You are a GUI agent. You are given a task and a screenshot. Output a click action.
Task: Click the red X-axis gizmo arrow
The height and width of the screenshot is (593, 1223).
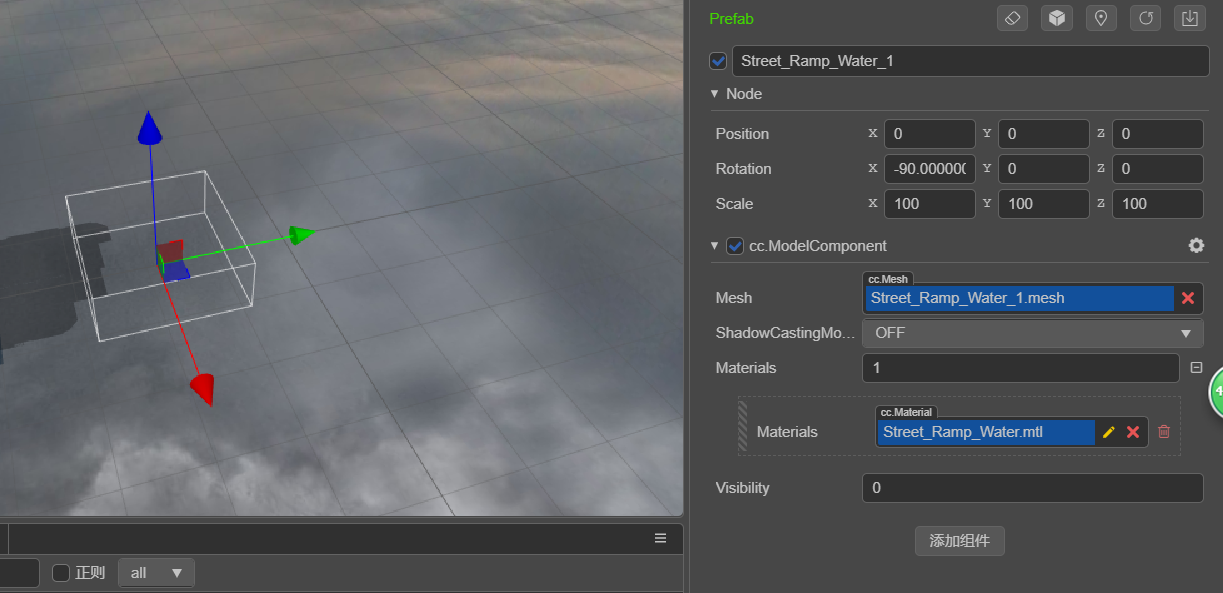203,388
